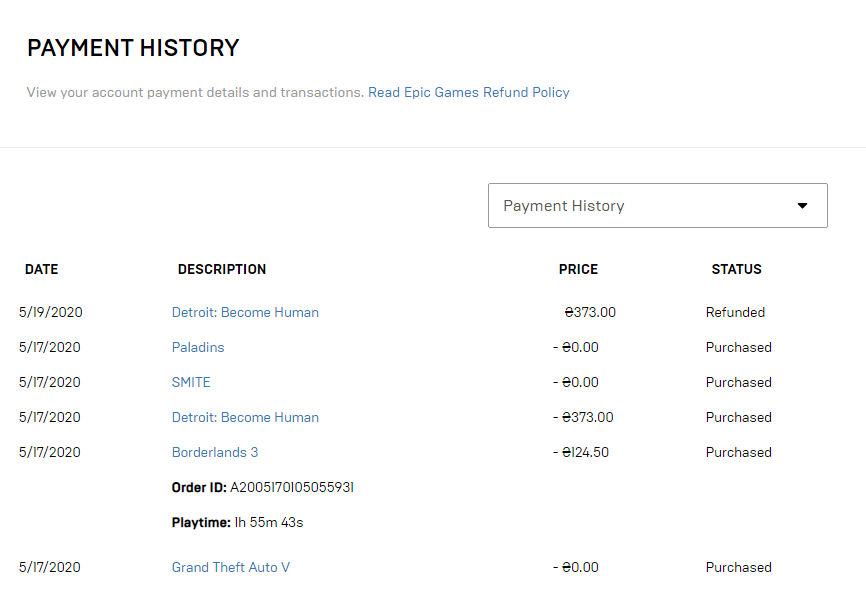This screenshot has width=866, height=613.
Task: Click the Paladins row date 5/17/2020
Action: (50, 347)
